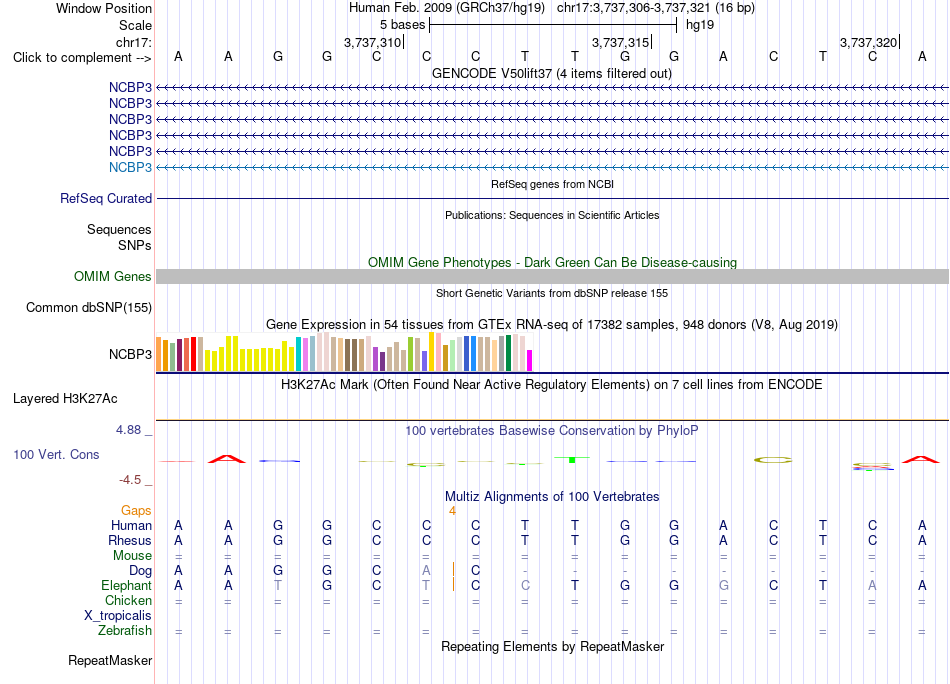Click the Human species label
The width and height of the screenshot is (950, 684).
[131, 525]
